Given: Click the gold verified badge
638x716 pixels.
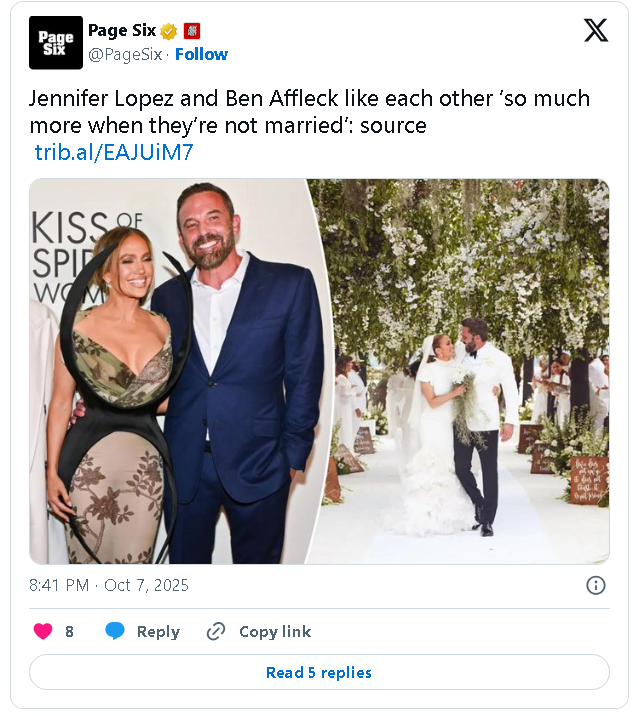Looking at the screenshot, I should [169, 31].
